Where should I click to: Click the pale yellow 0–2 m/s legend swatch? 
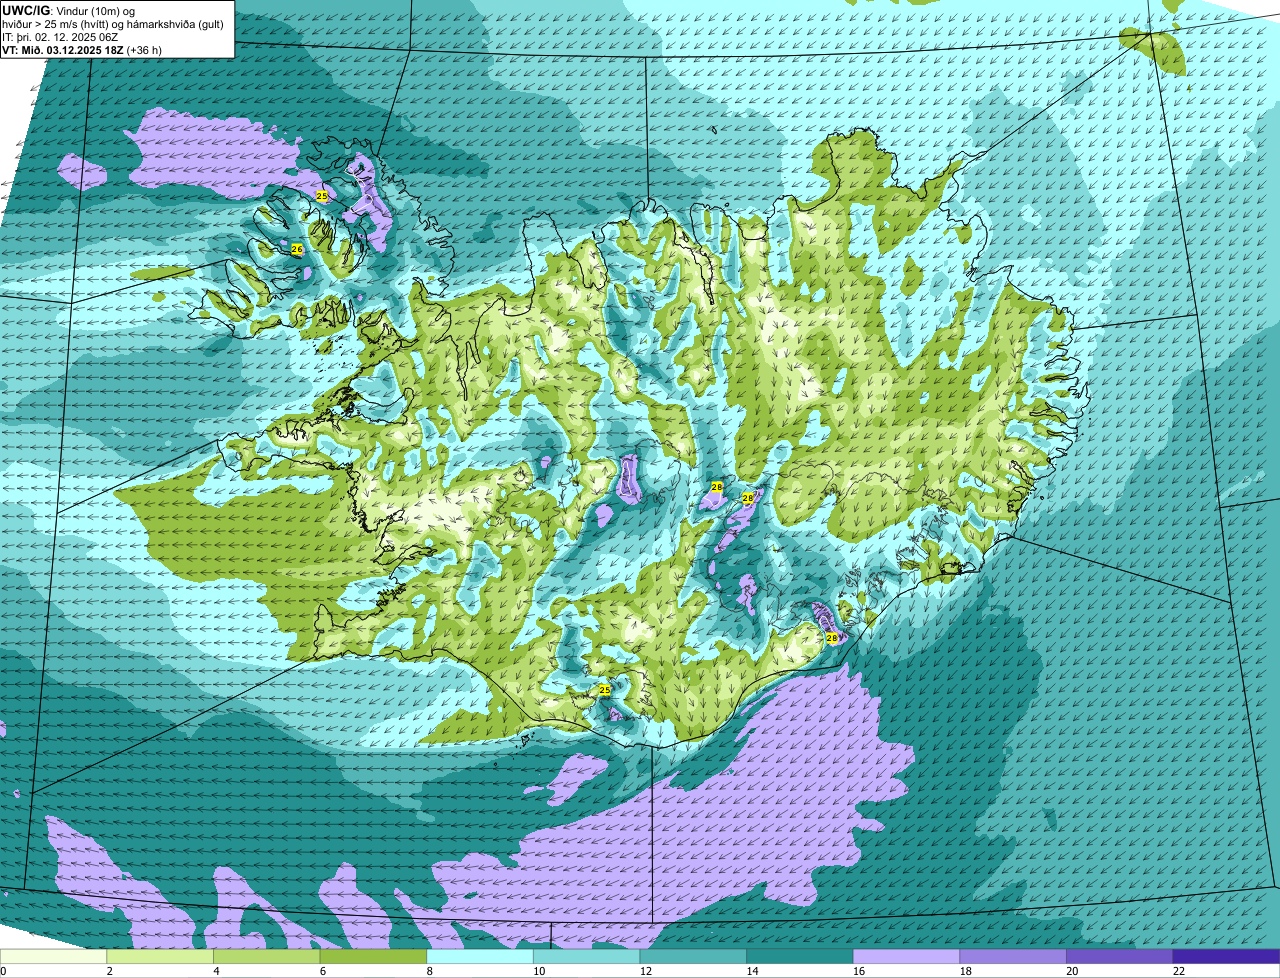tap(54, 956)
